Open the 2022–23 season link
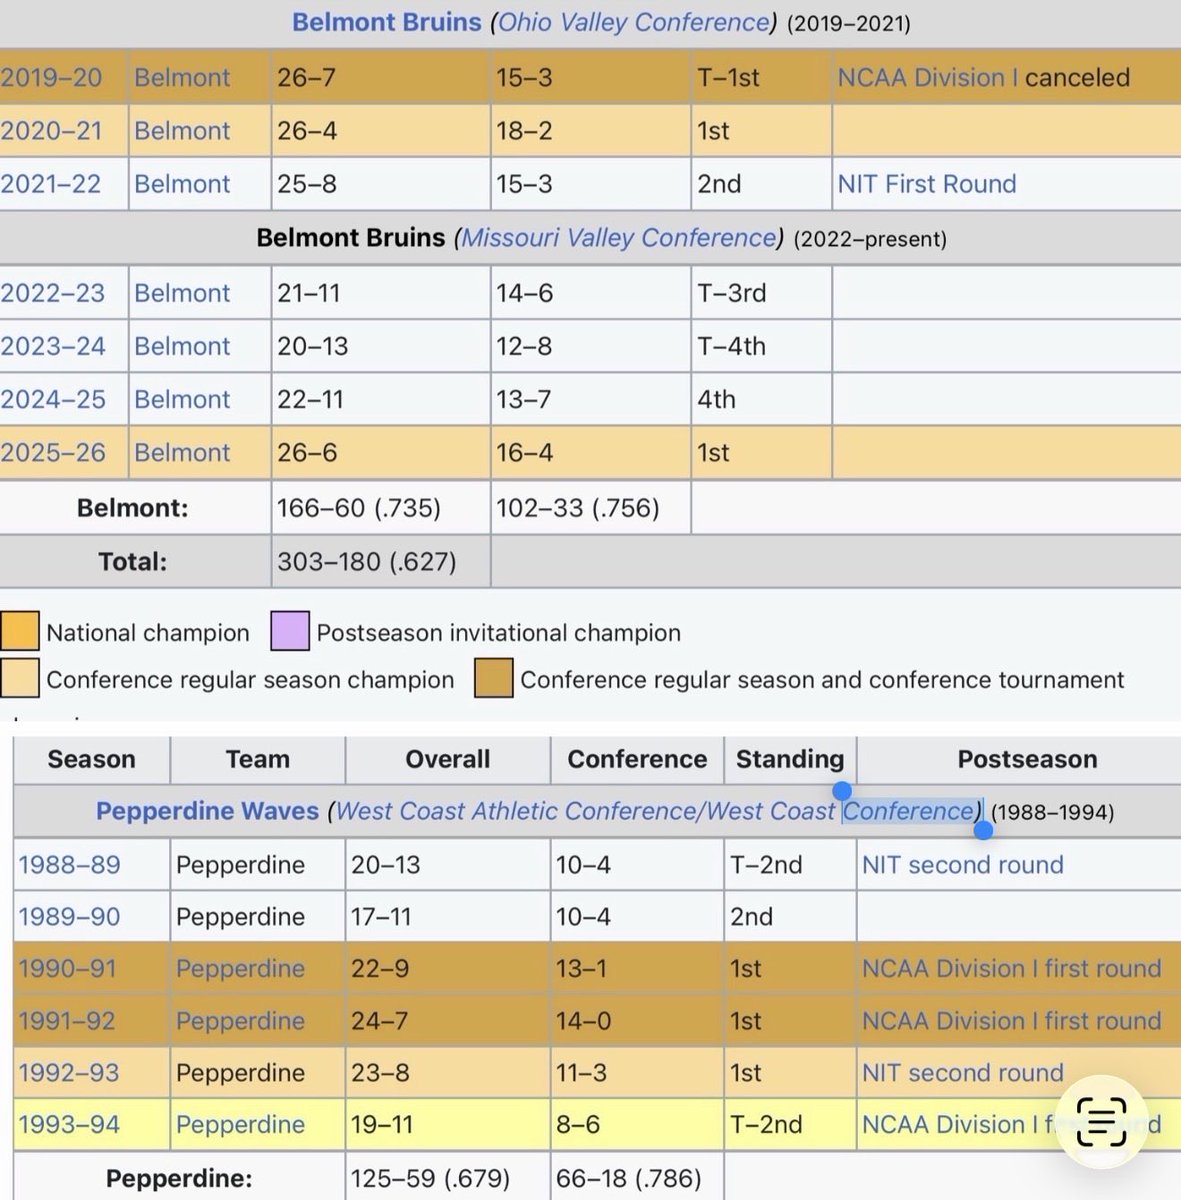 pyautogui.click(x=52, y=293)
